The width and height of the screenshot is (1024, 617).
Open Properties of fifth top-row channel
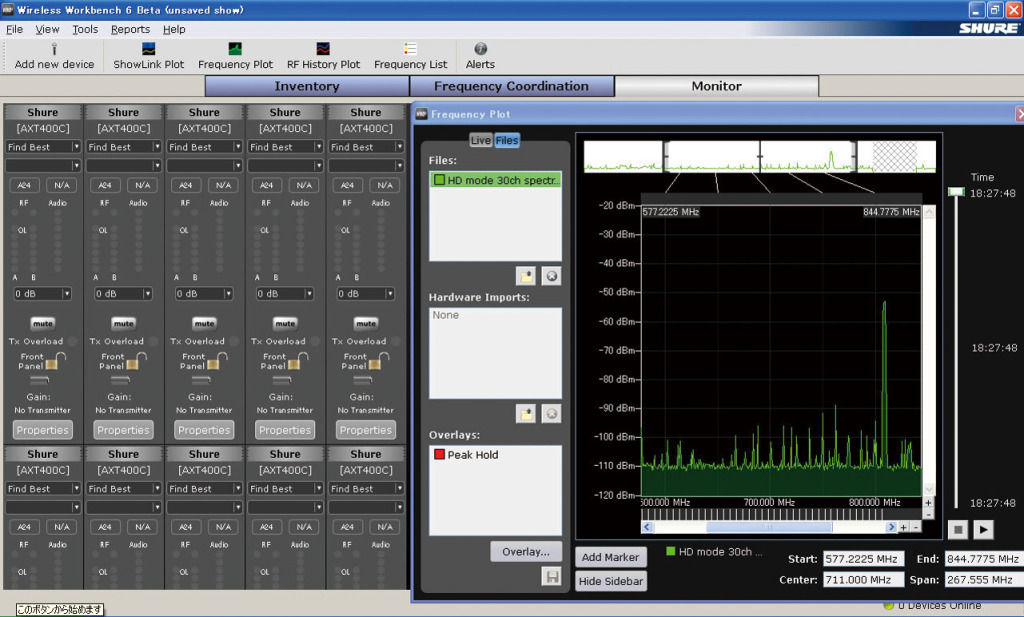[x=366, y=430]
